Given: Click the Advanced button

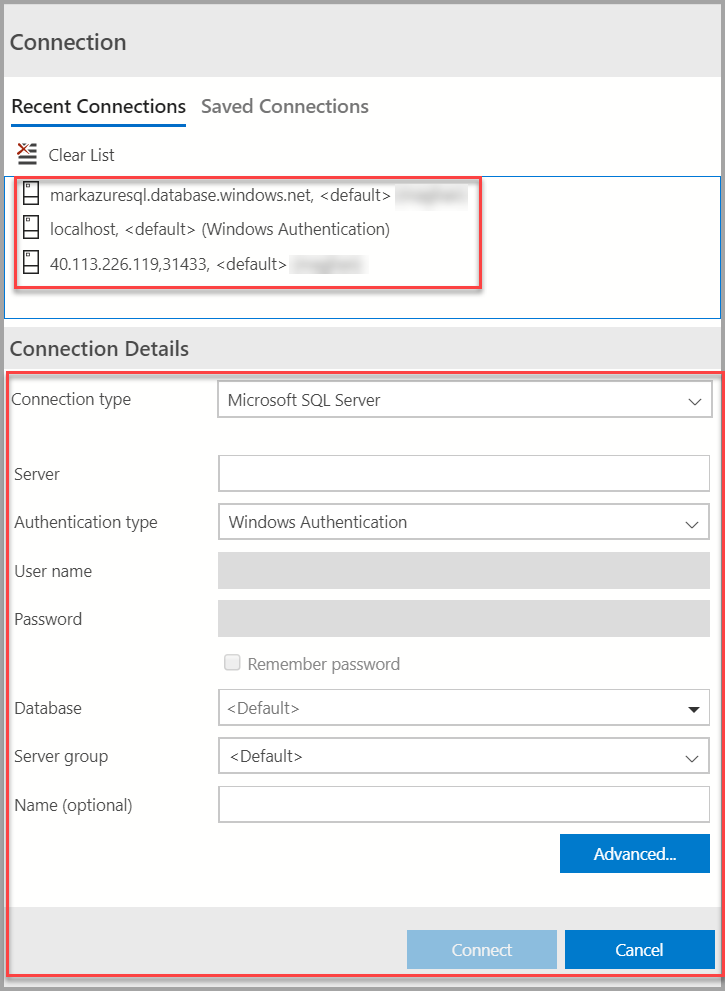Looking at the screenshot, I should (634, 854).
